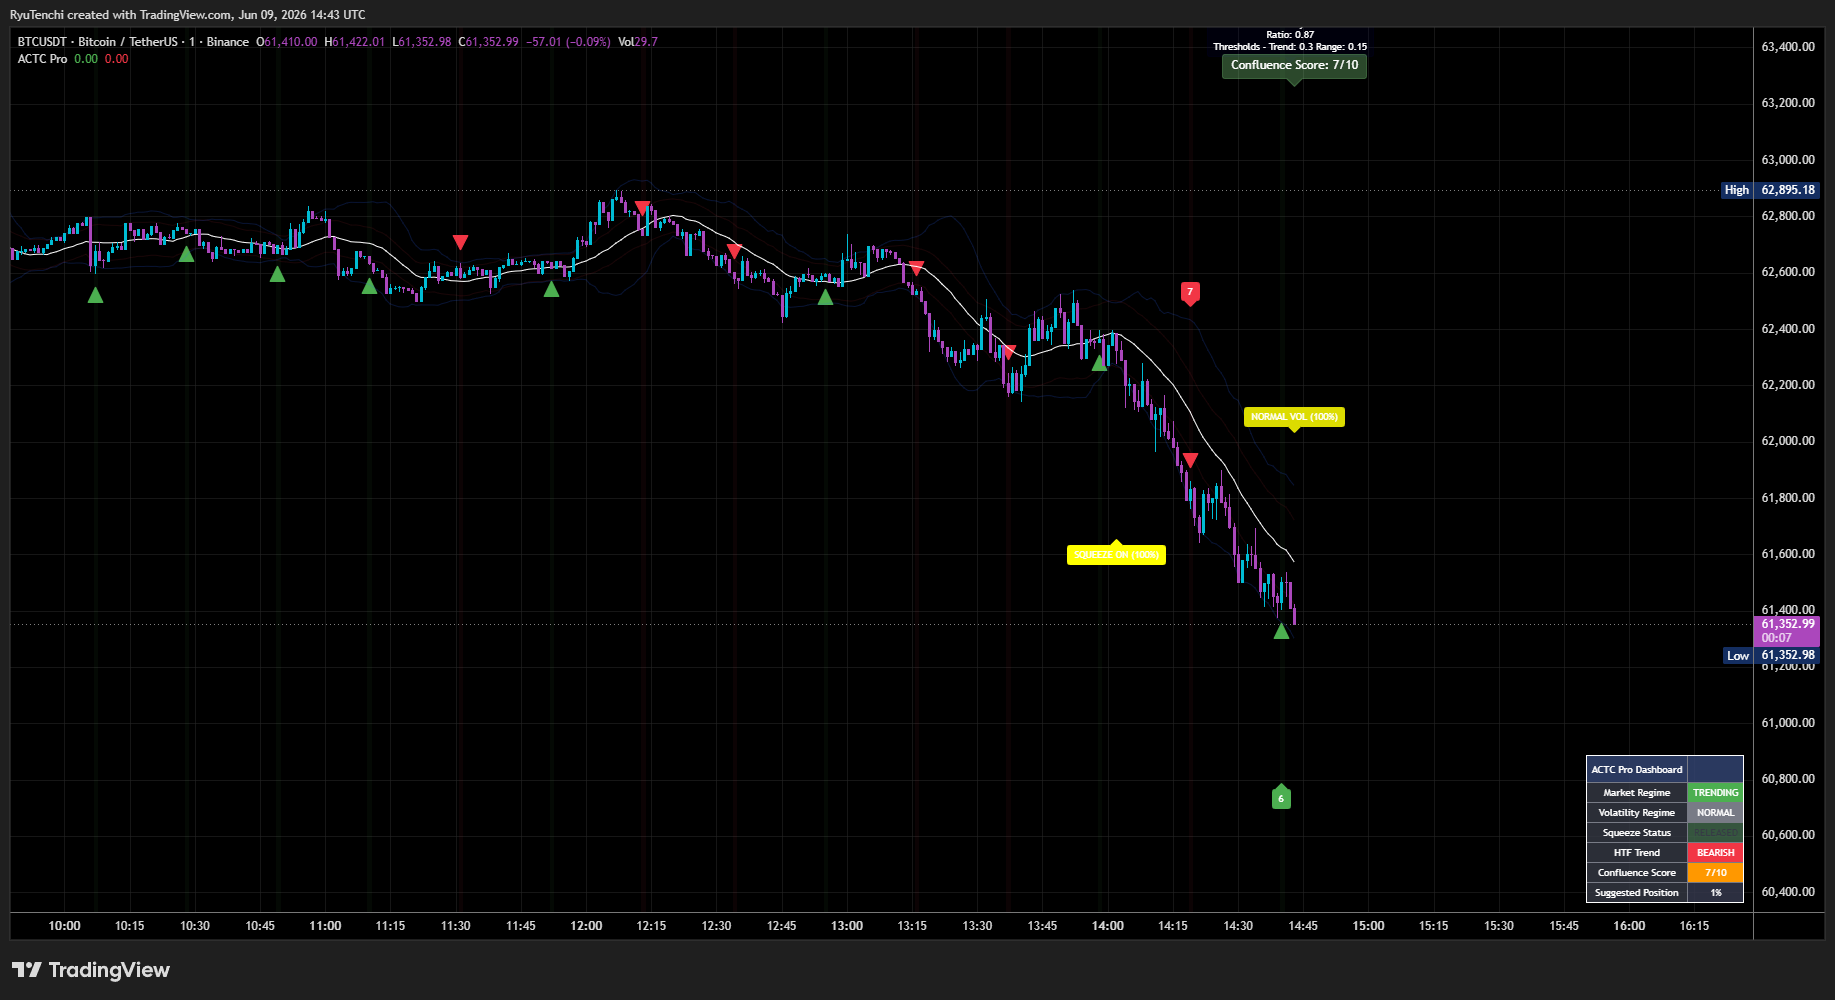This screenshot has width=1835, height=1000.
Task: Click the Volatility Regime row label
Action: pyautogui.click(x=1637, y=813)
